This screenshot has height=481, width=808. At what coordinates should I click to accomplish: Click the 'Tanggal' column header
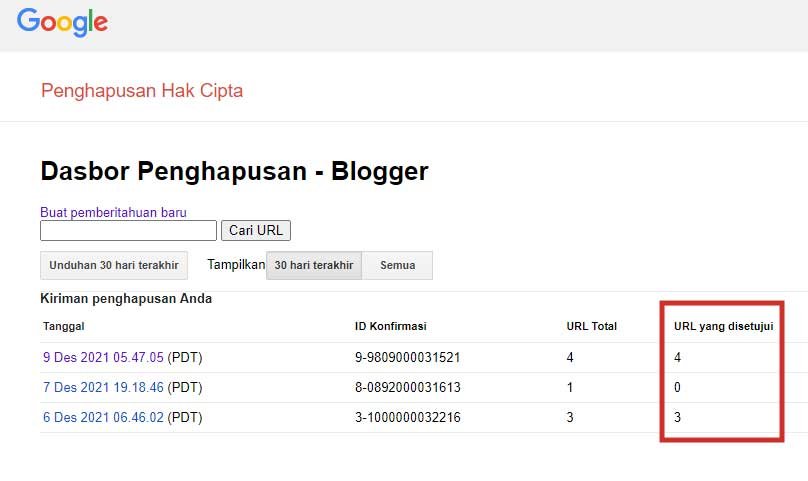pos(63,326)
